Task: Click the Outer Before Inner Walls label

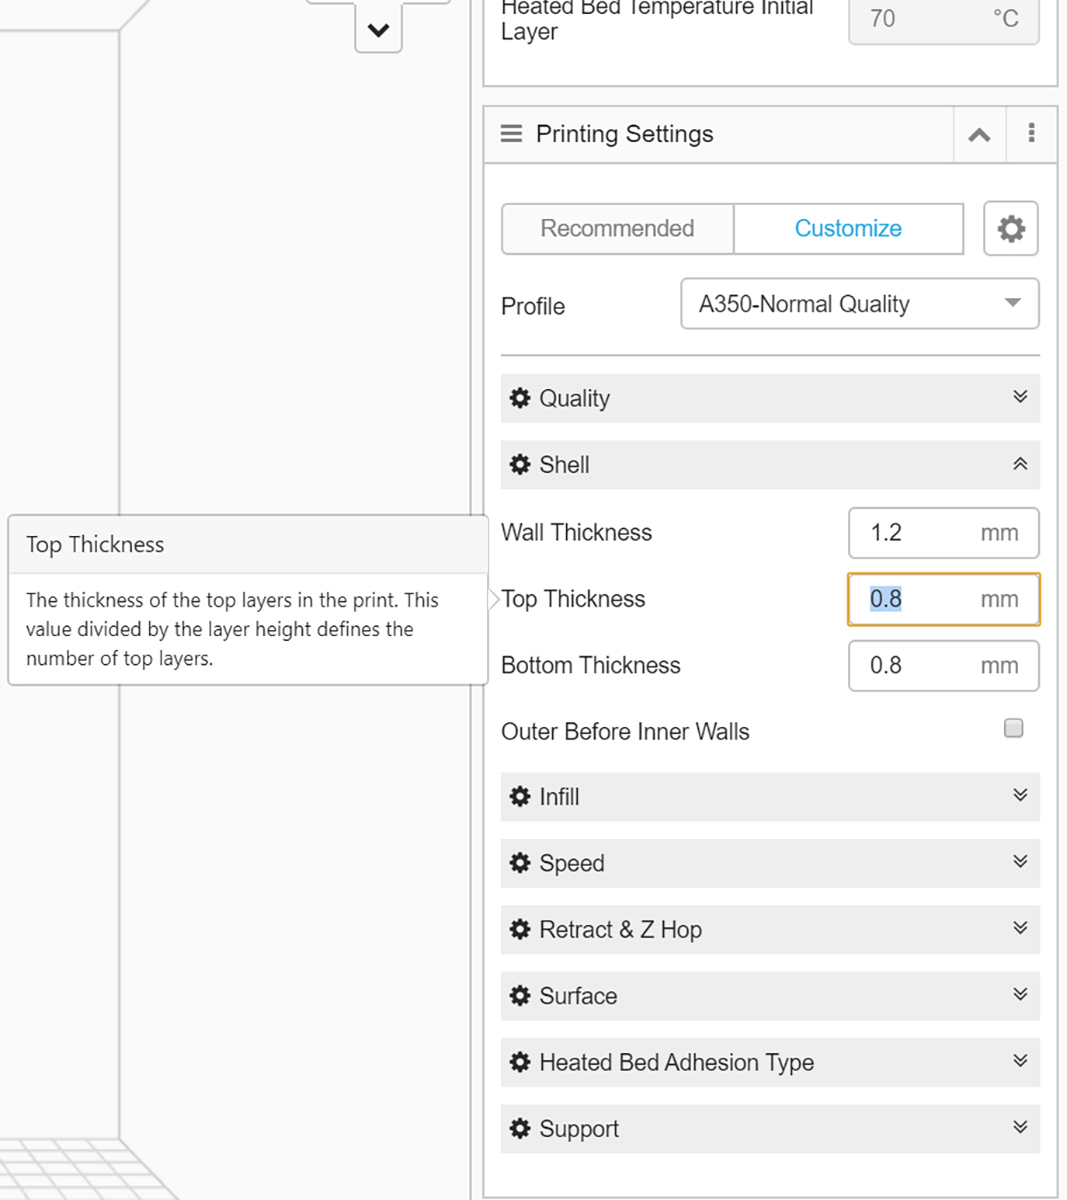Action: [625, 732]
